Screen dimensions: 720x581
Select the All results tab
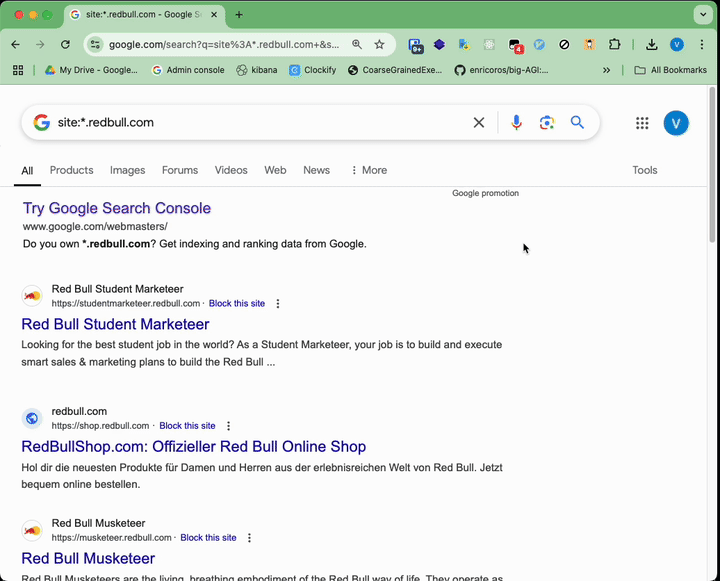[x=27, y=171]
